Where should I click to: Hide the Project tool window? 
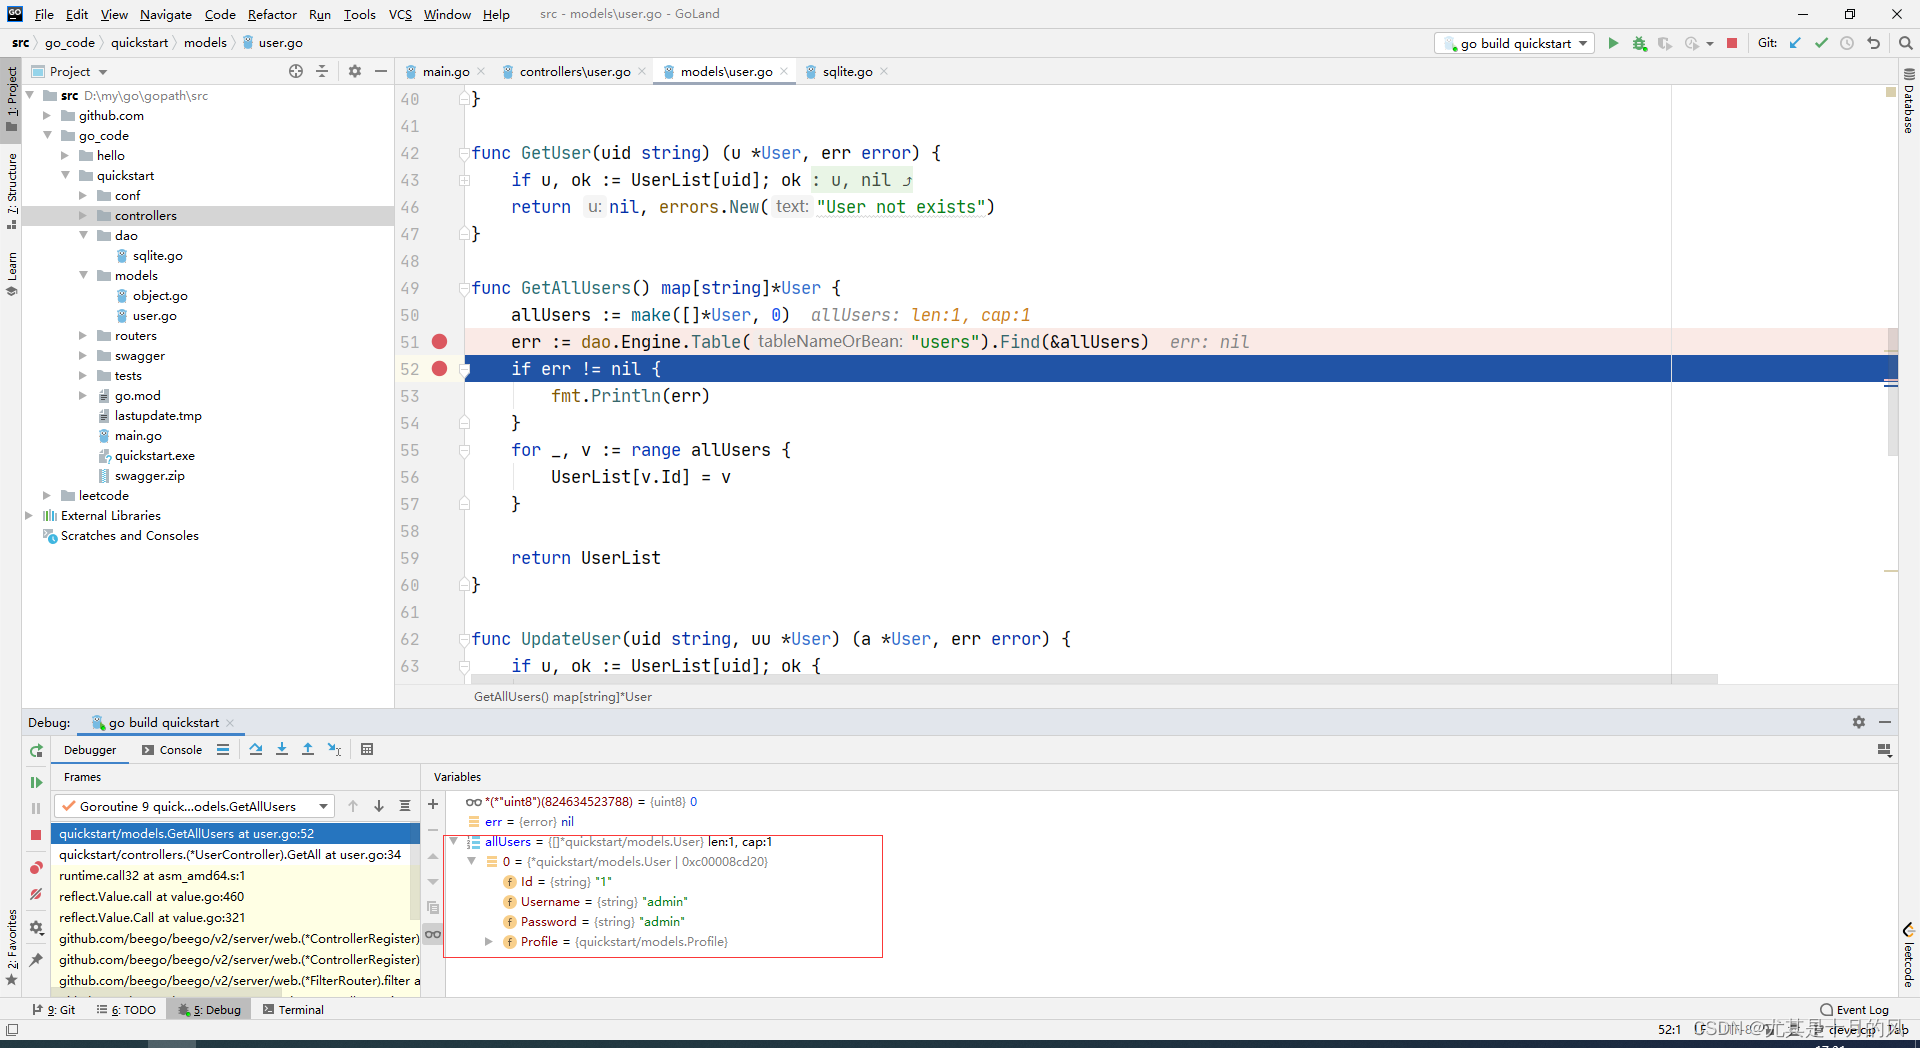coord(381,71)
